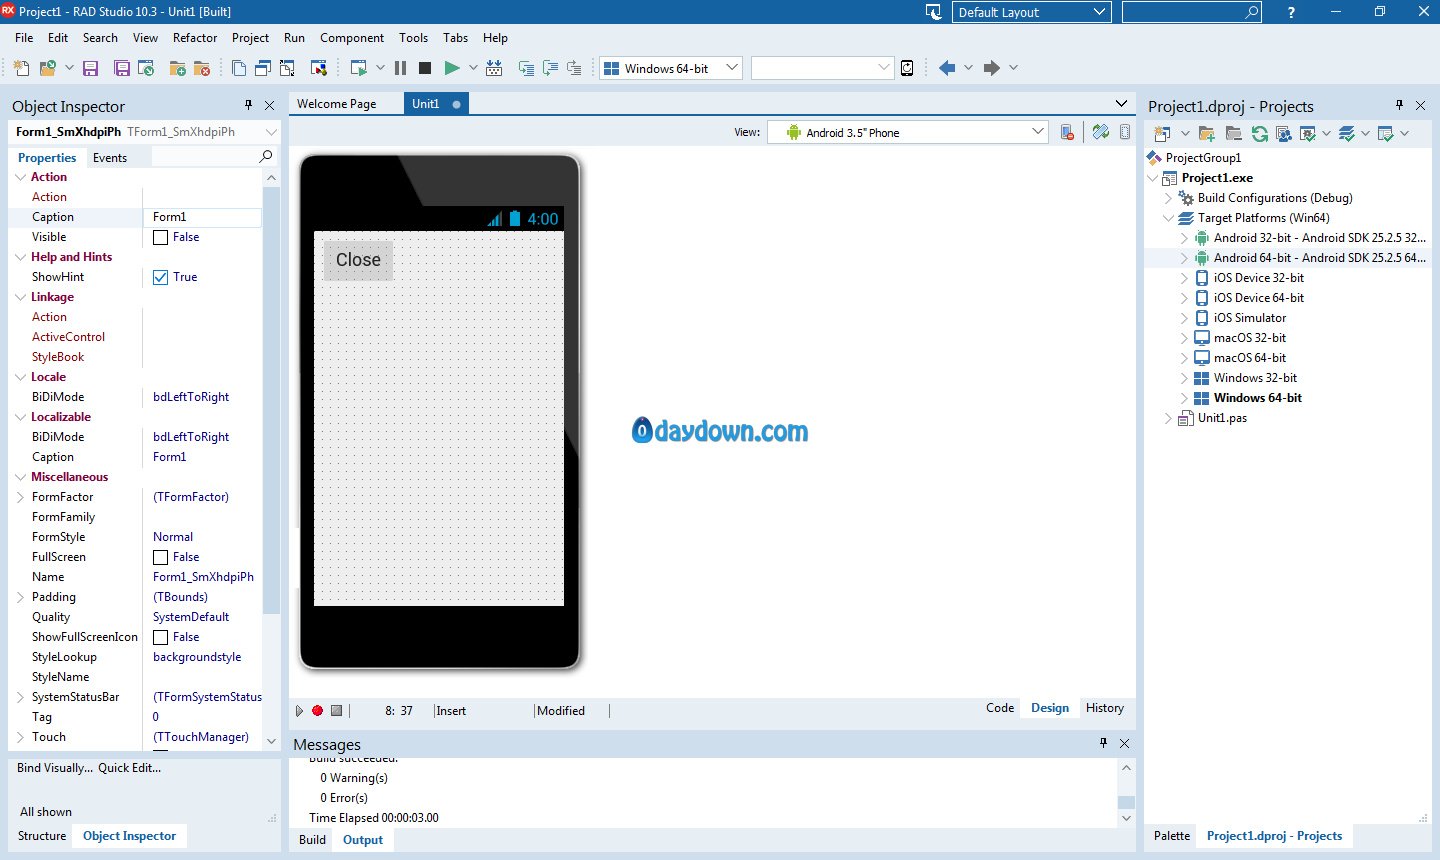Click the Step Over debugger icon
The image size is (1440, 860).
[x=549, y=68]
